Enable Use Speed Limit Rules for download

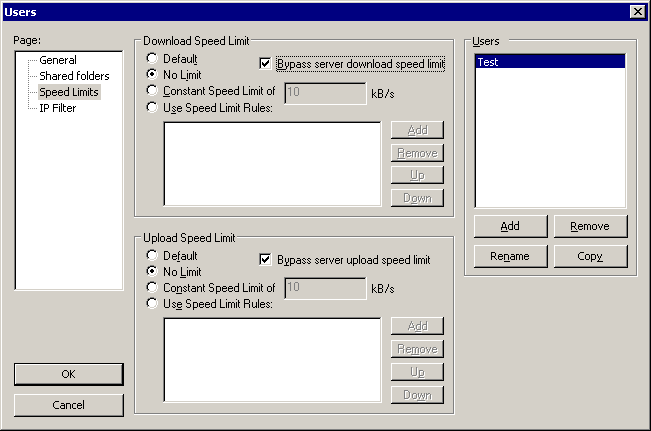[152, 107]
